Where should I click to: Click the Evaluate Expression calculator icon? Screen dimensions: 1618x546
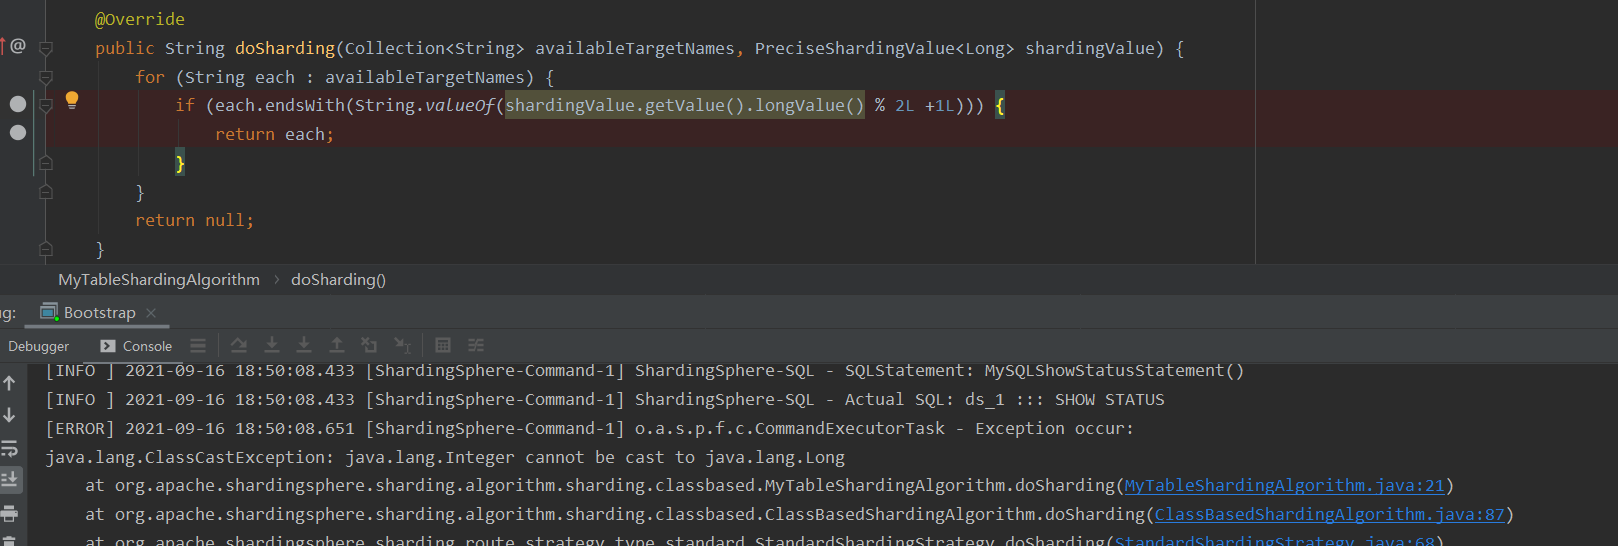coord(443,345)
